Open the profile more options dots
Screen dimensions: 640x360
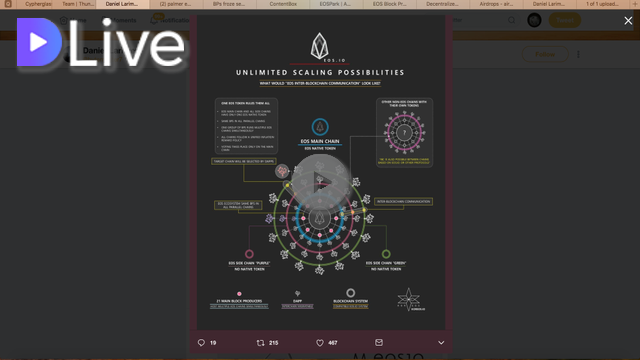pyautogui.click(x=578, y=54)
